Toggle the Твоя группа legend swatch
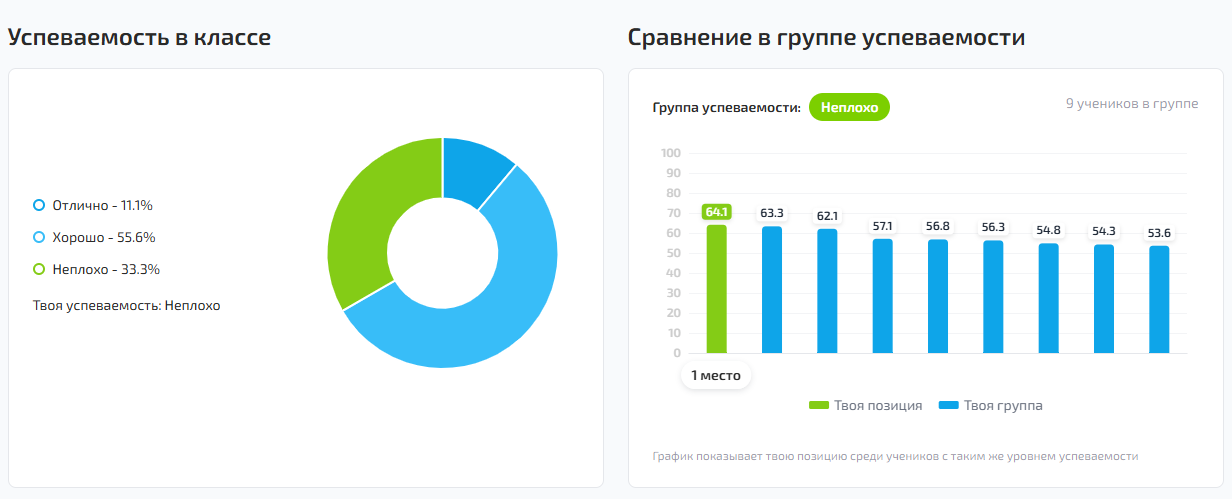This screenshot has width=1232, height=499. (949, 406)
